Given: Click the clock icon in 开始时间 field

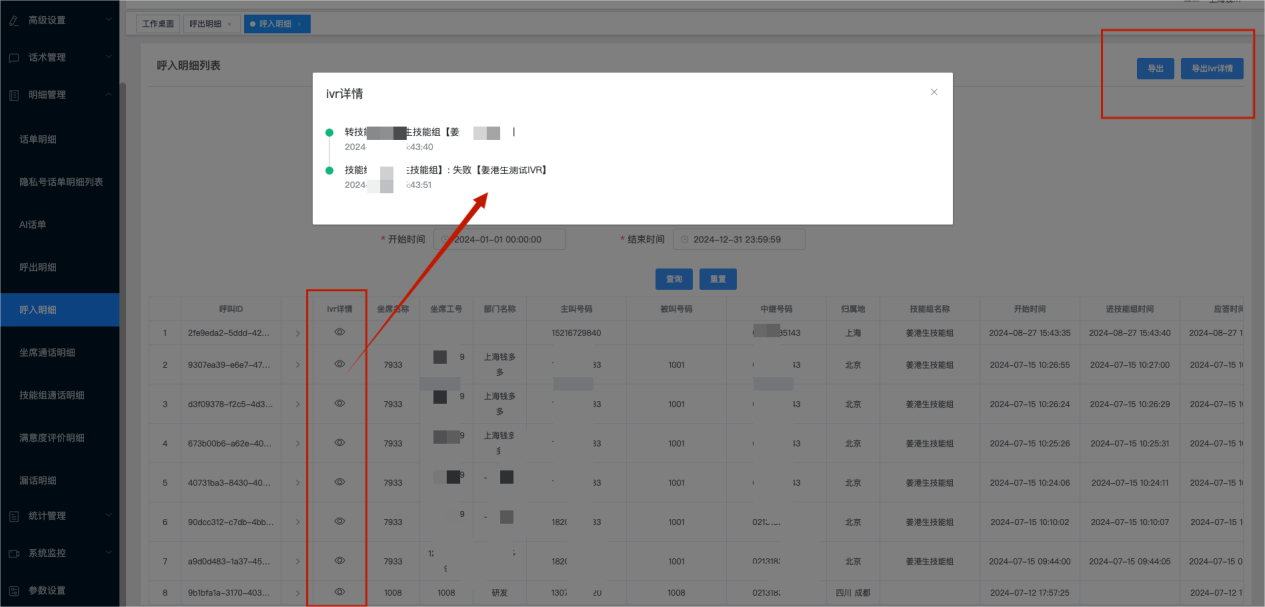Looking at the screenshot, I should pos(445,240).
